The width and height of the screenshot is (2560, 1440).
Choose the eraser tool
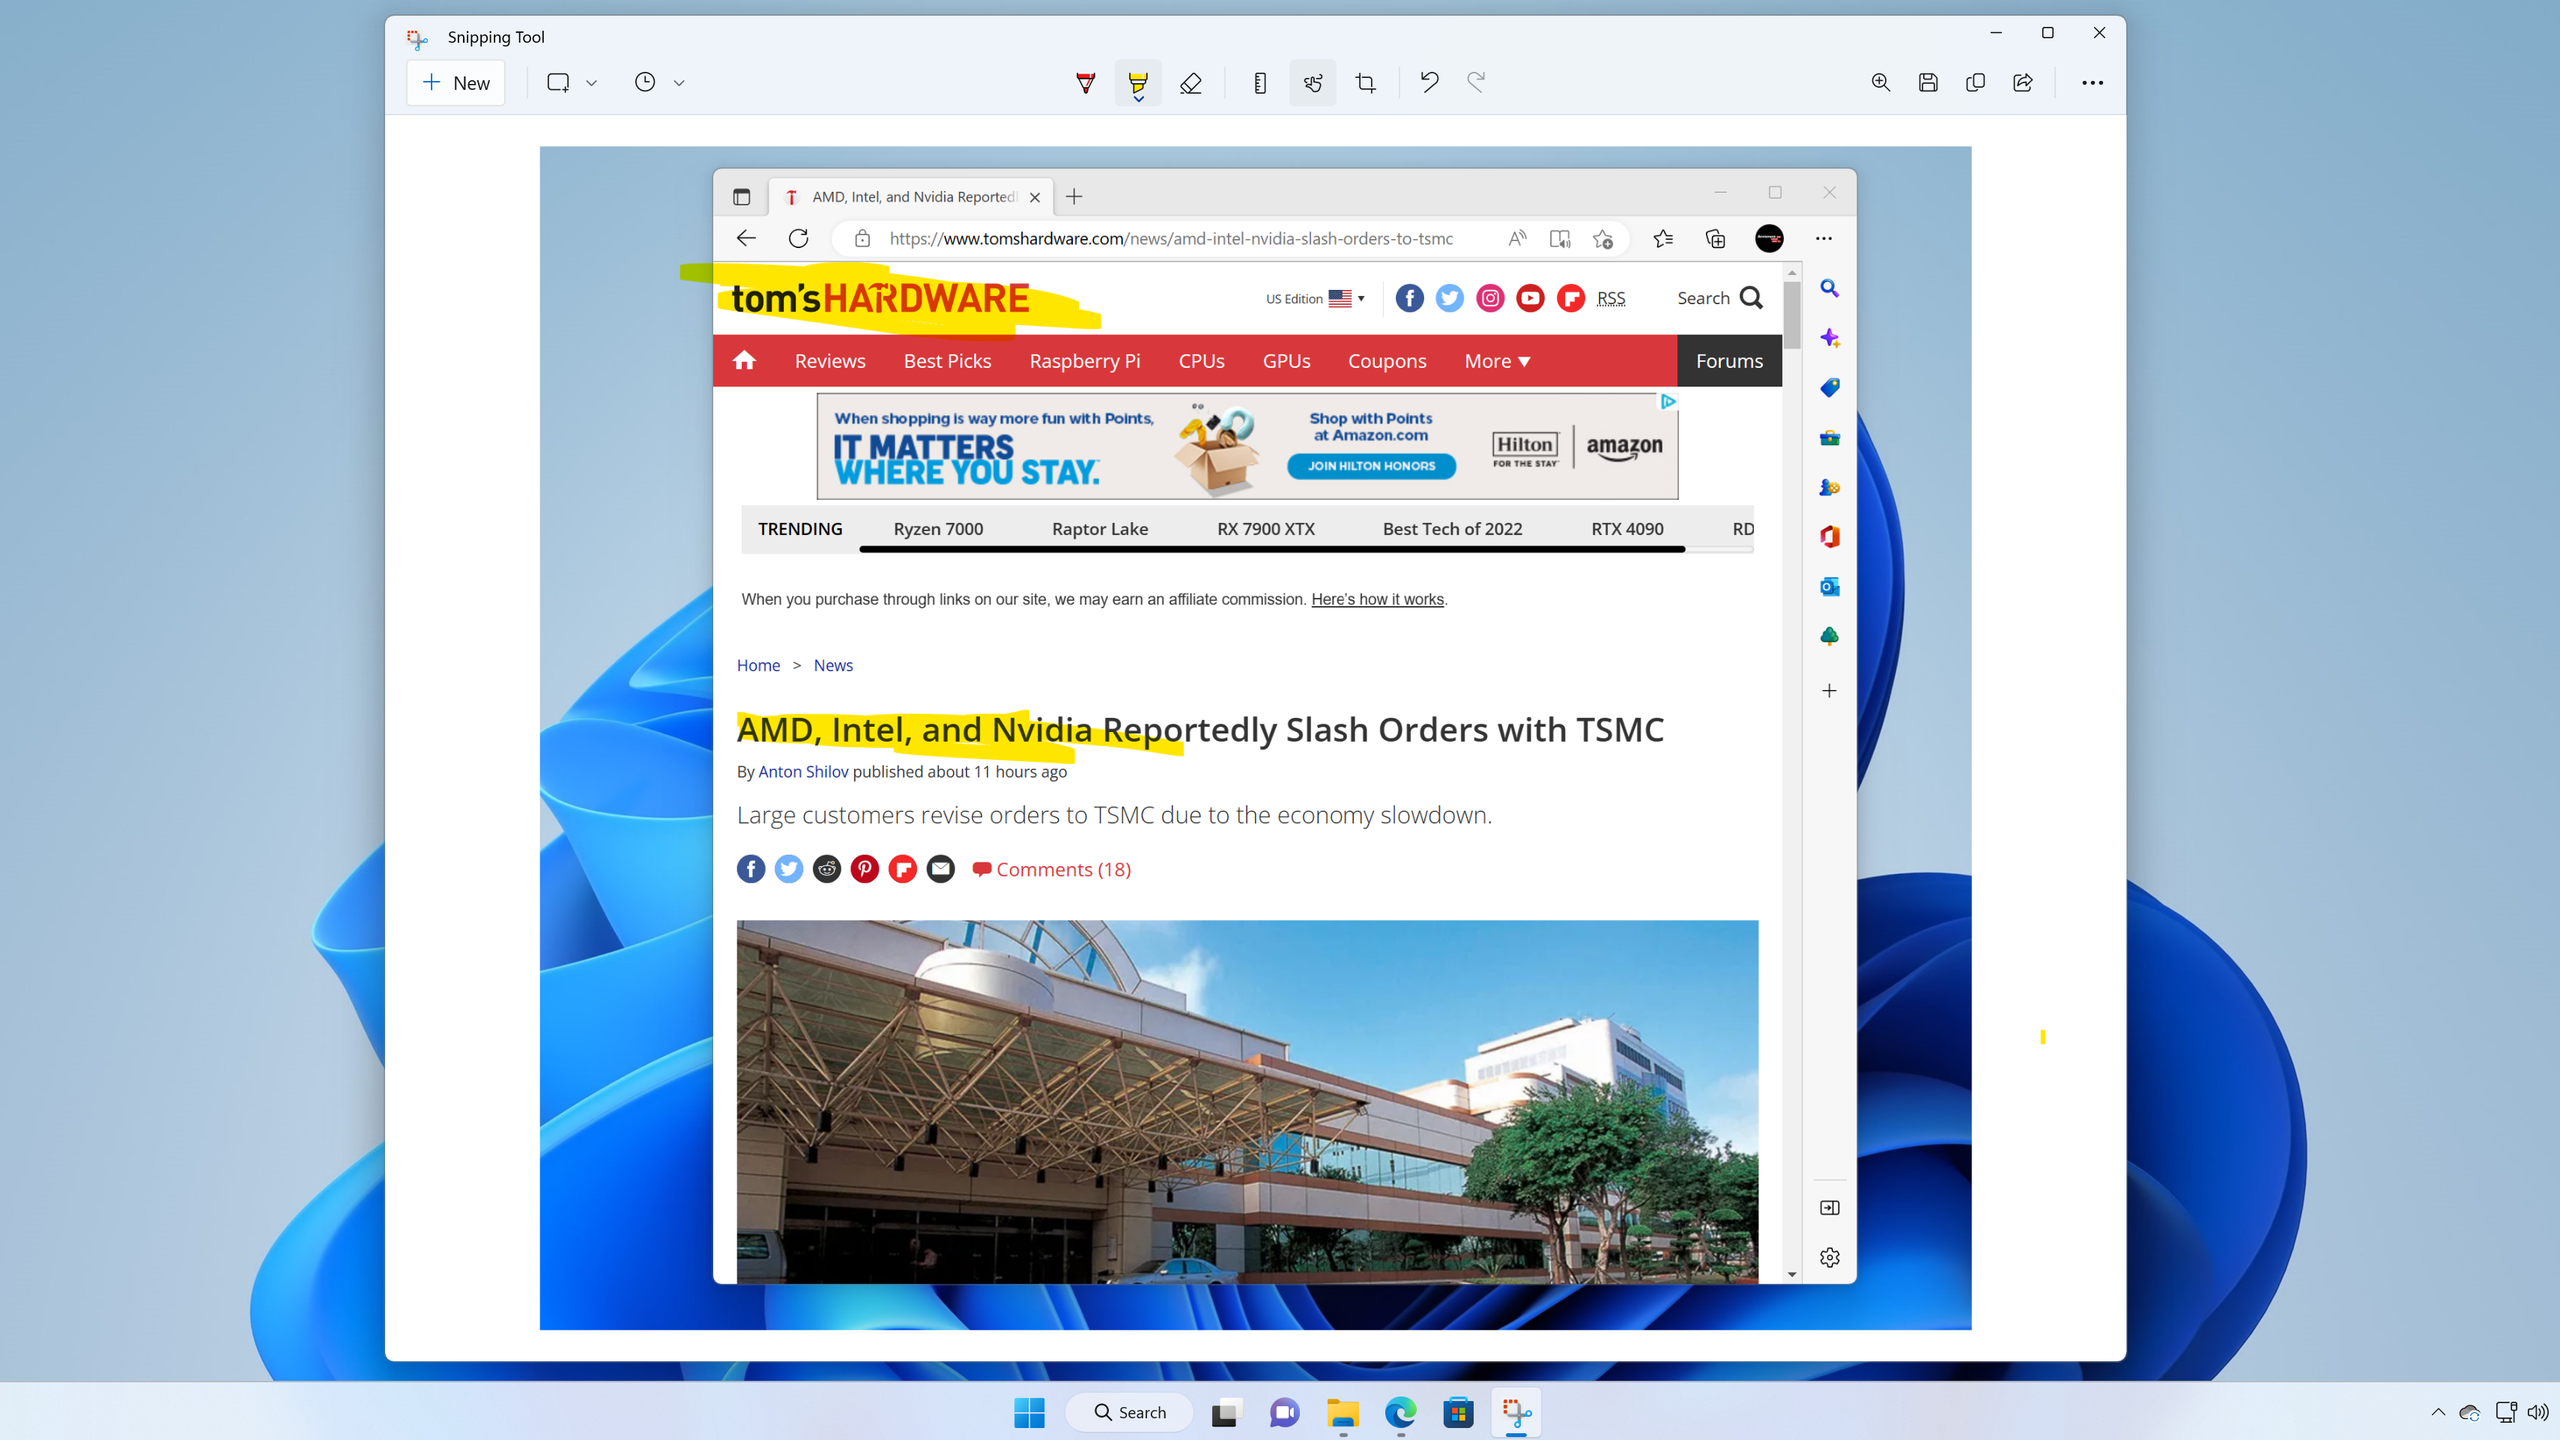coord(1190,83)
